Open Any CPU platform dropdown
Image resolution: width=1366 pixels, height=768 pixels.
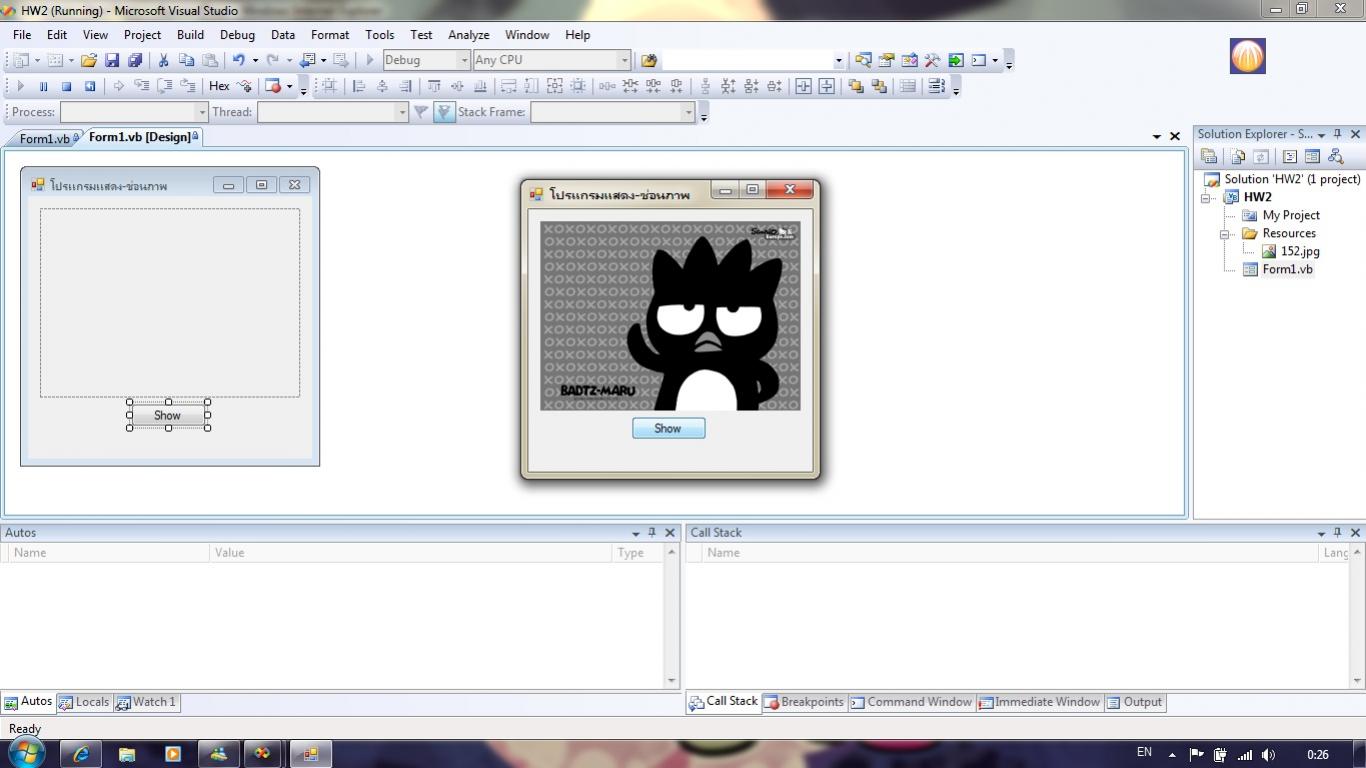(x=624, y=60)
